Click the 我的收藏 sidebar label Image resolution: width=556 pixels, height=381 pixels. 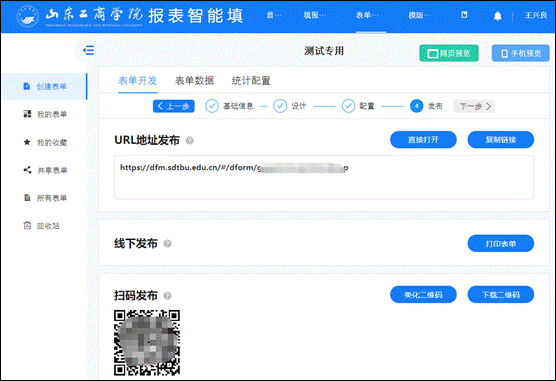[x=52, y=143]
